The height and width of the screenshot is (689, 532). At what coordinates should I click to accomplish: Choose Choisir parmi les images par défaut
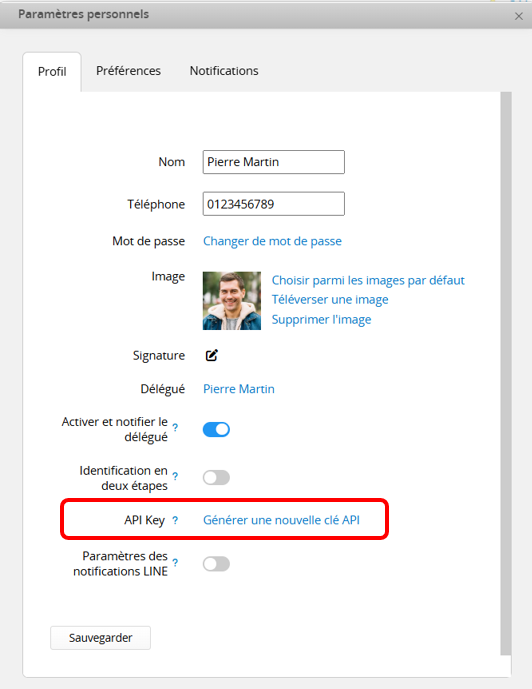(368, 280)
